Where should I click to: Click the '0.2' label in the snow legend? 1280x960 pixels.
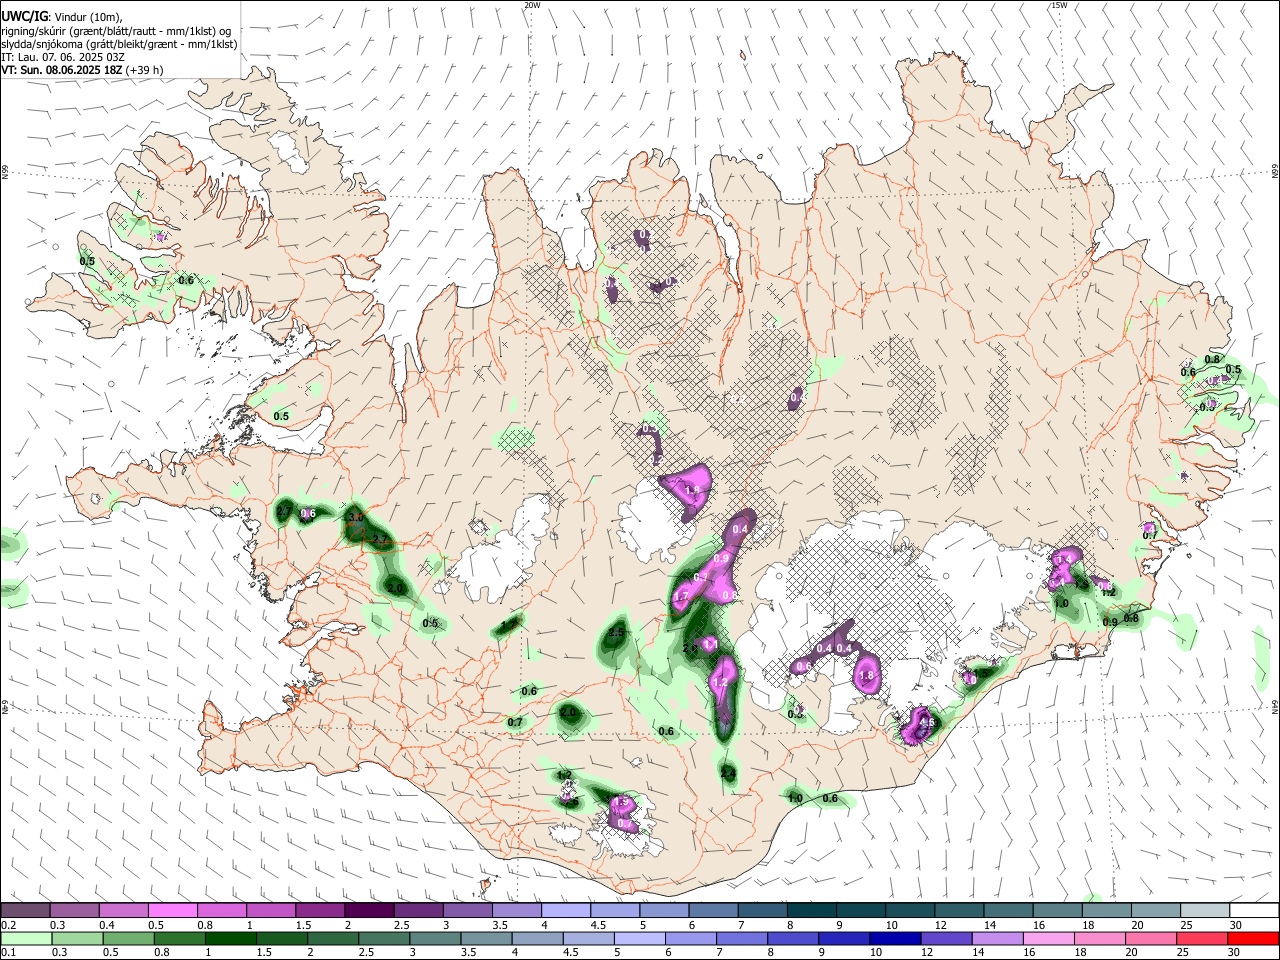[x=8, y=925]
